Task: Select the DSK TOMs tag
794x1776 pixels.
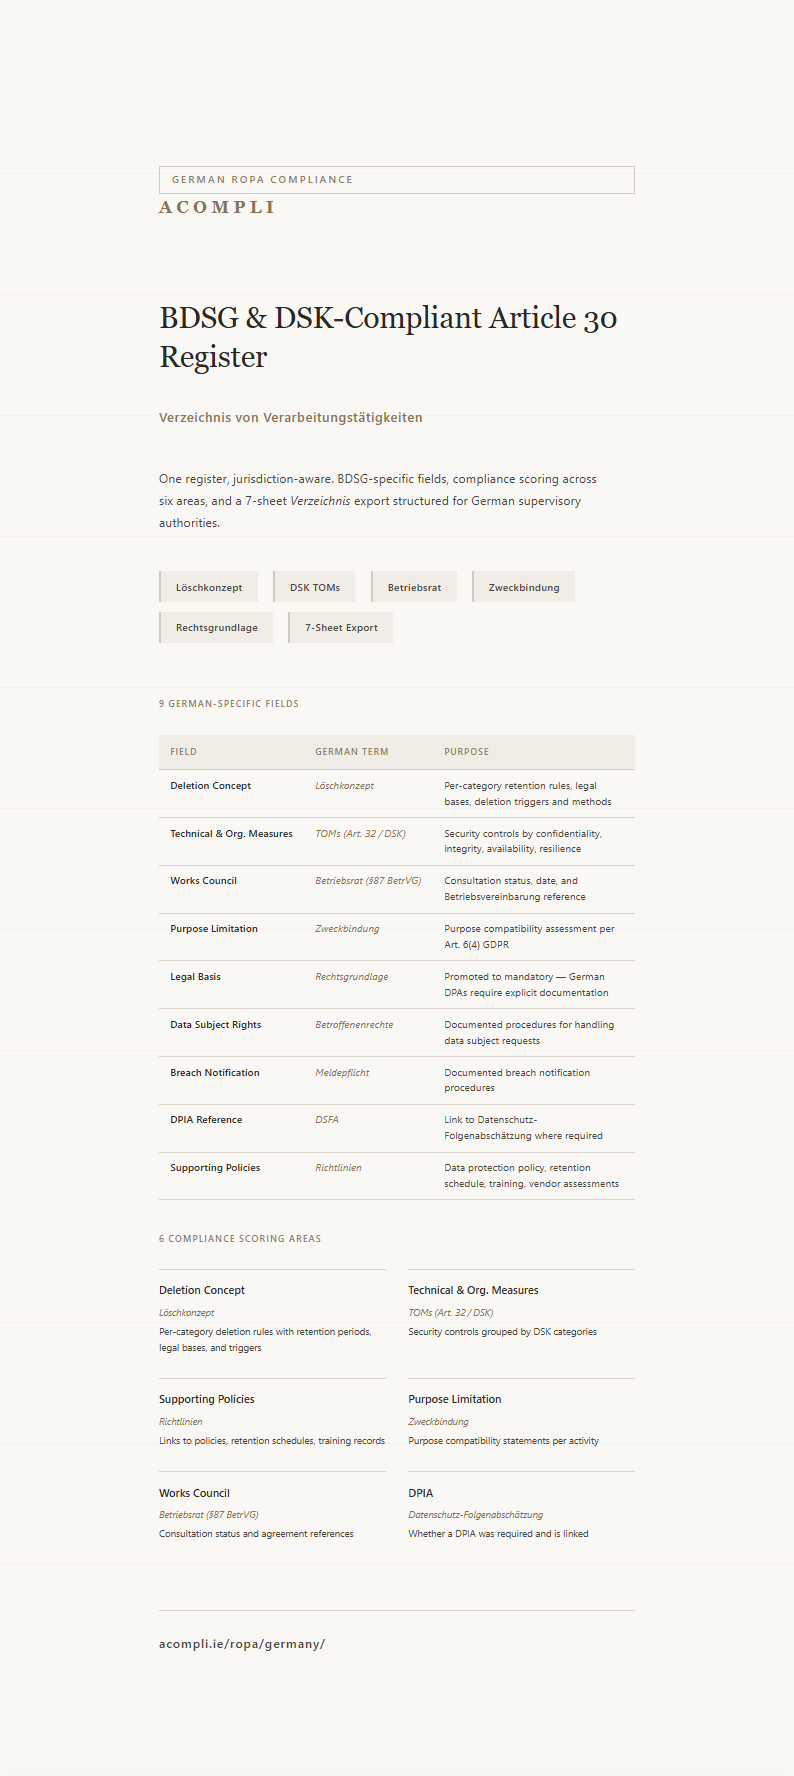Action: (315, 587)
